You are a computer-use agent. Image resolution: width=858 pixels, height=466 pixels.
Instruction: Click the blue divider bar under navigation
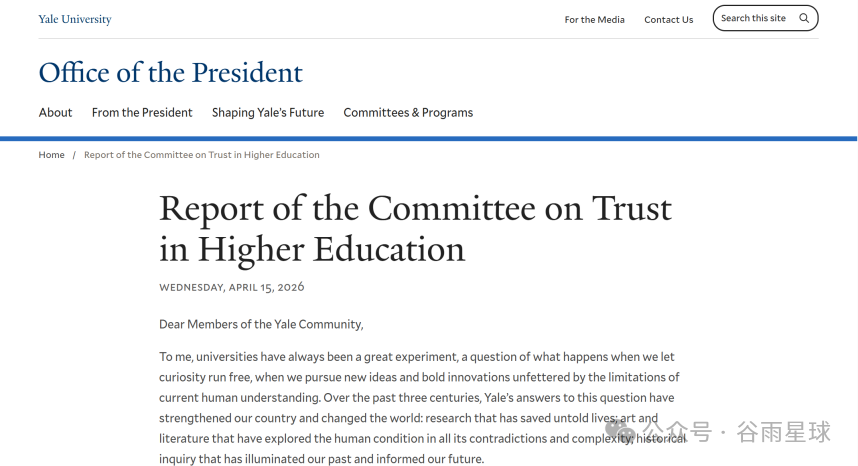coord(428,138)
